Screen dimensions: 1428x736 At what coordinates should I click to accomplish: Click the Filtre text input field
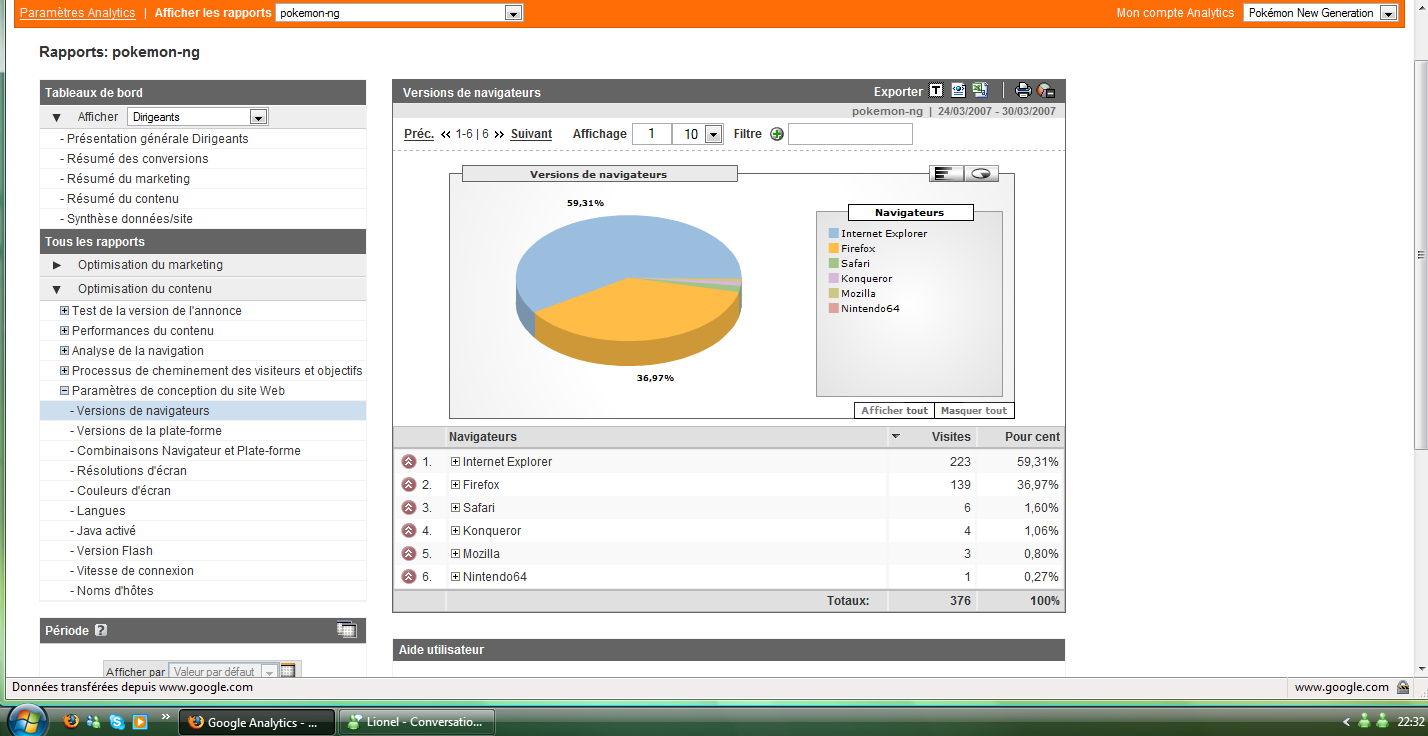pyautogui.click(x=850, y=134)
